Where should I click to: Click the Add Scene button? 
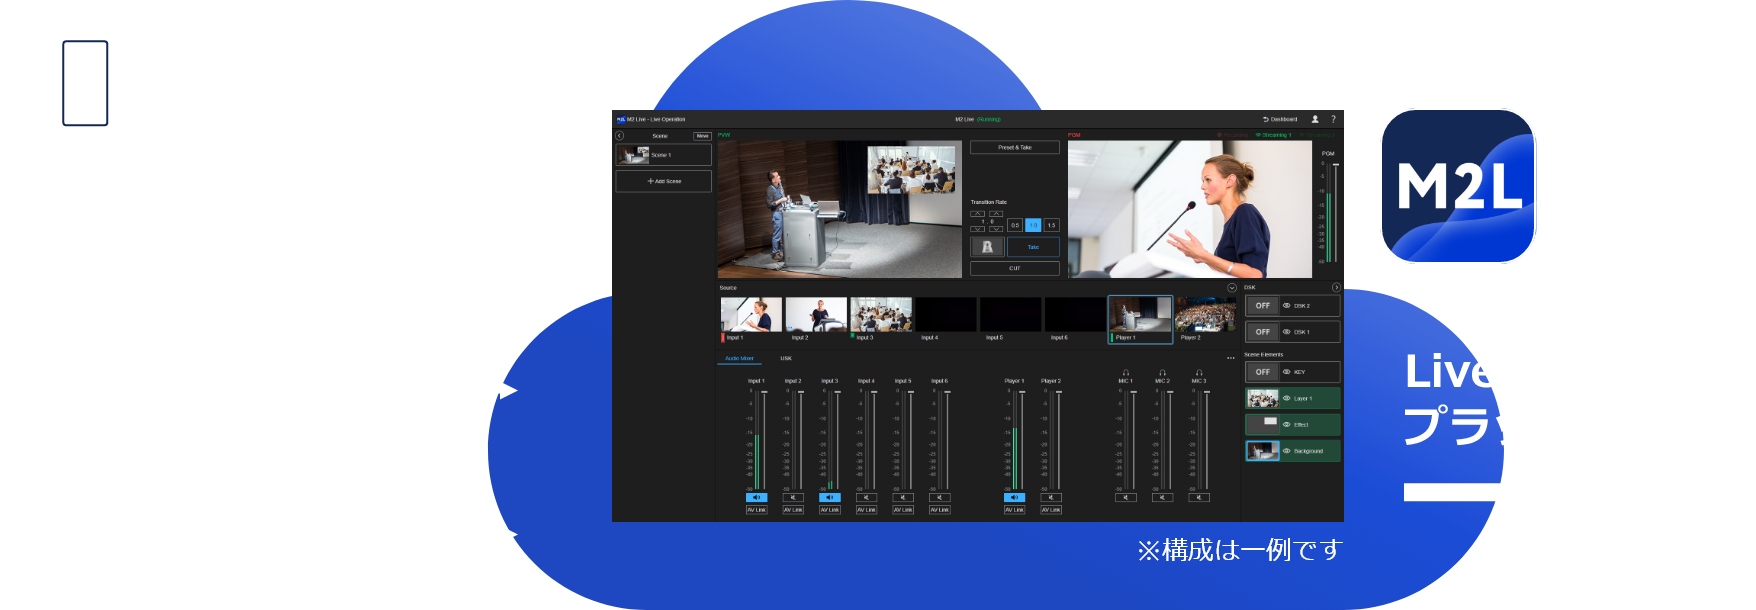664,181
